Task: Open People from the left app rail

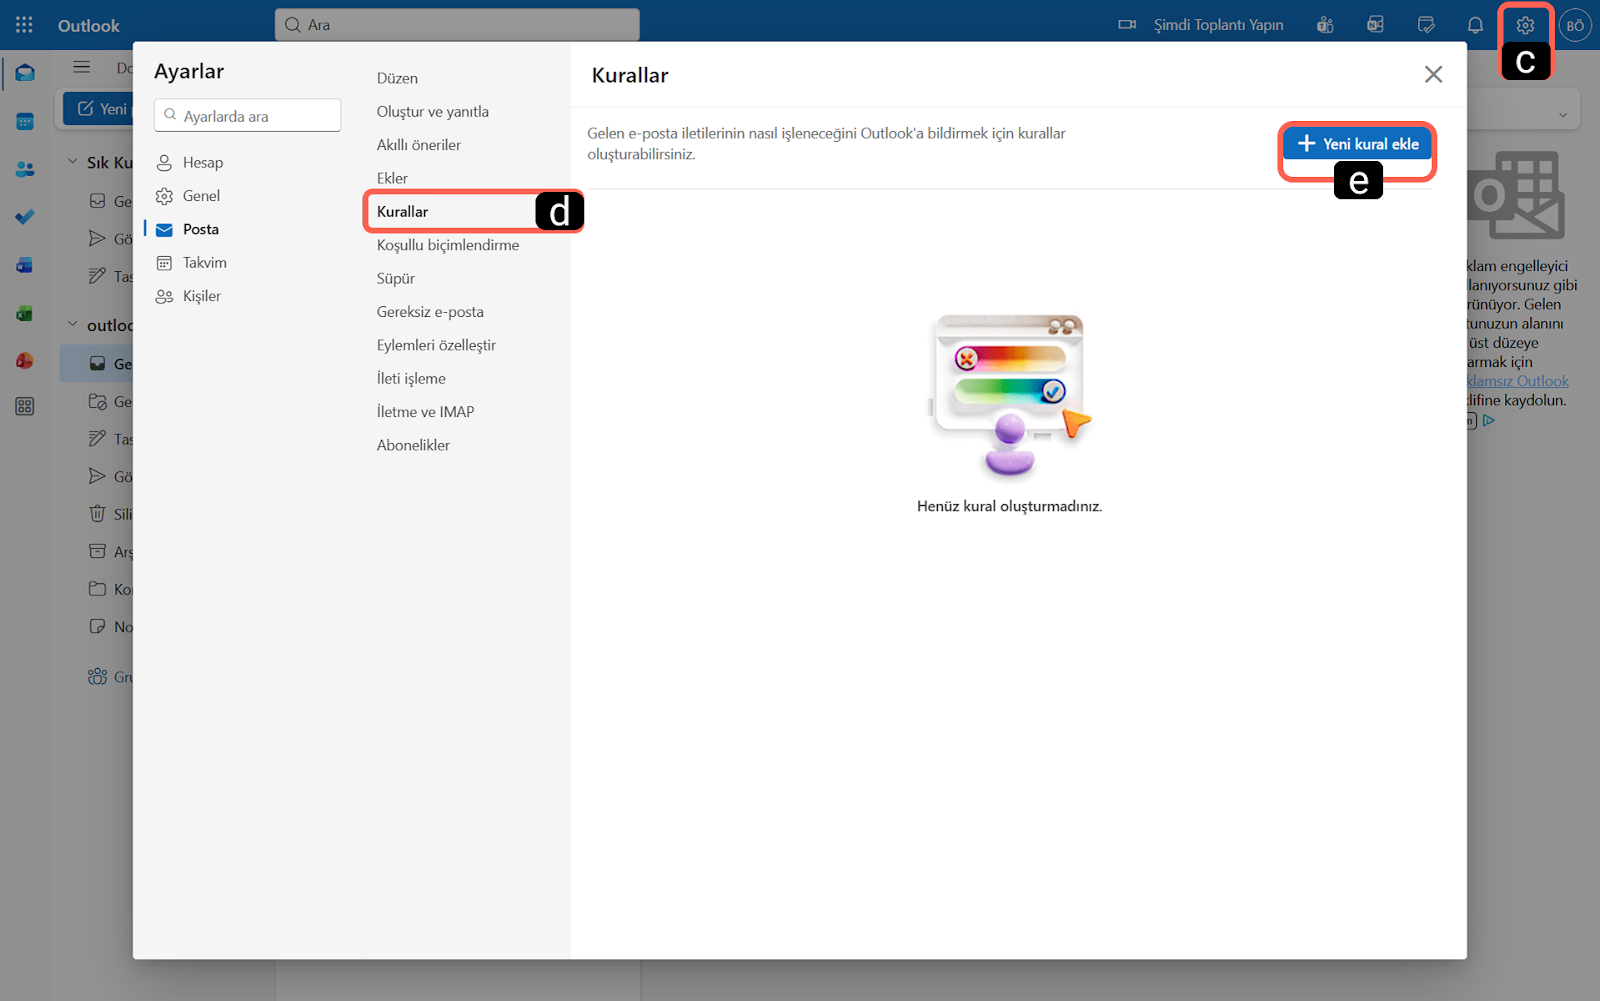Action: (x=25, y=169)
